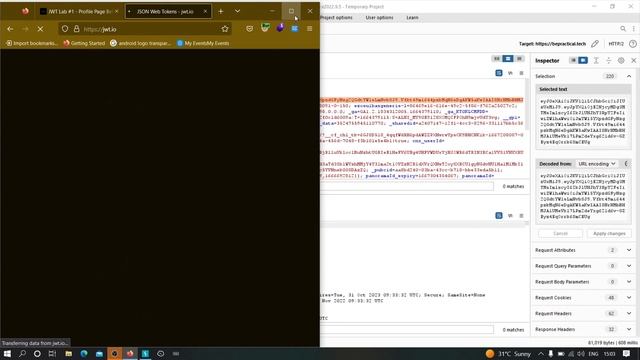Toggle response pretty-print icon
This screenshot has width=640, height=360.
(x=499, y=216)
